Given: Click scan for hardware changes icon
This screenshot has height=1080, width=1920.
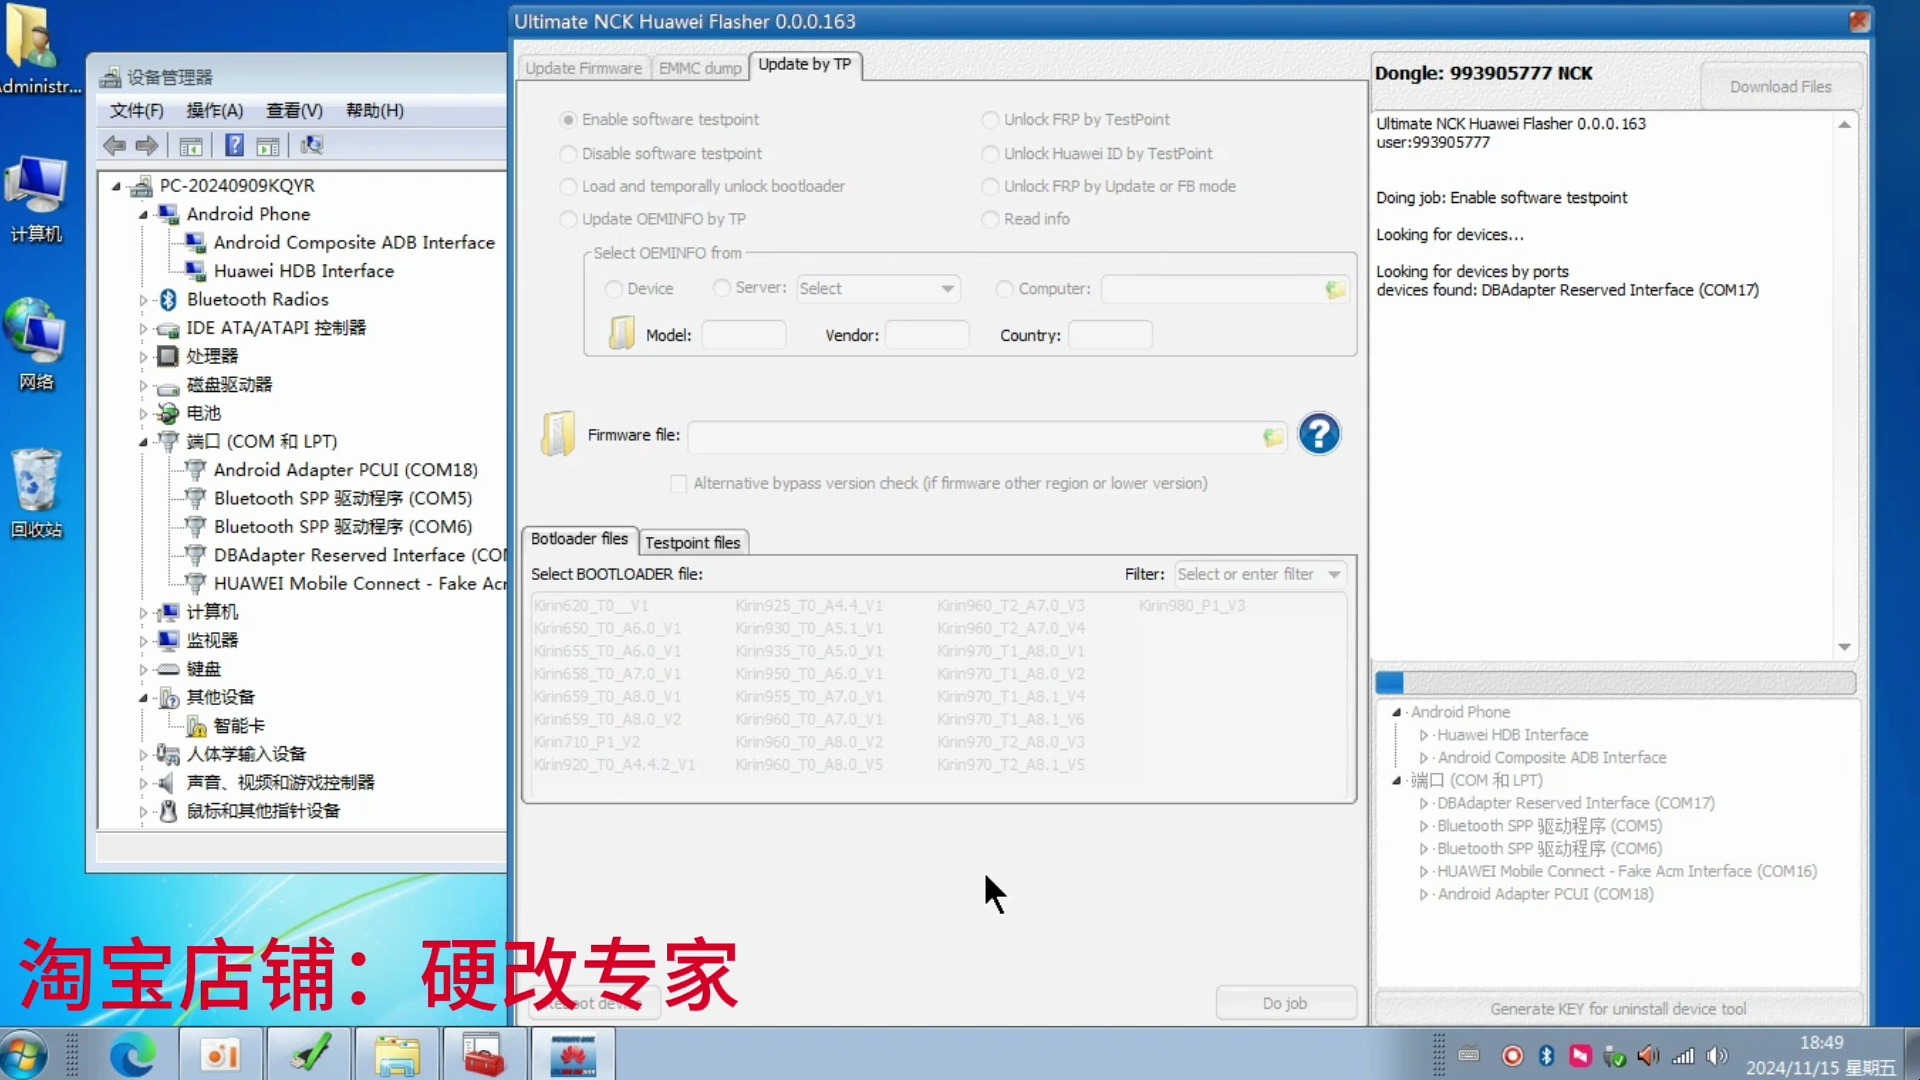Looking at the screenshot, I should point(312,146).
